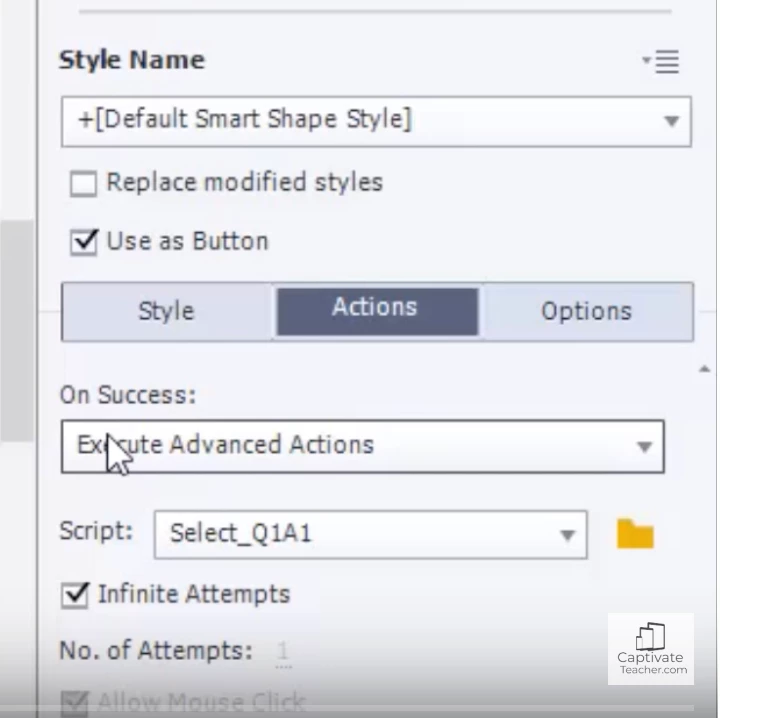Open the Select_Q1A1 script dropdown
This screenshot has height=718, width=766.
click(371, 535)
